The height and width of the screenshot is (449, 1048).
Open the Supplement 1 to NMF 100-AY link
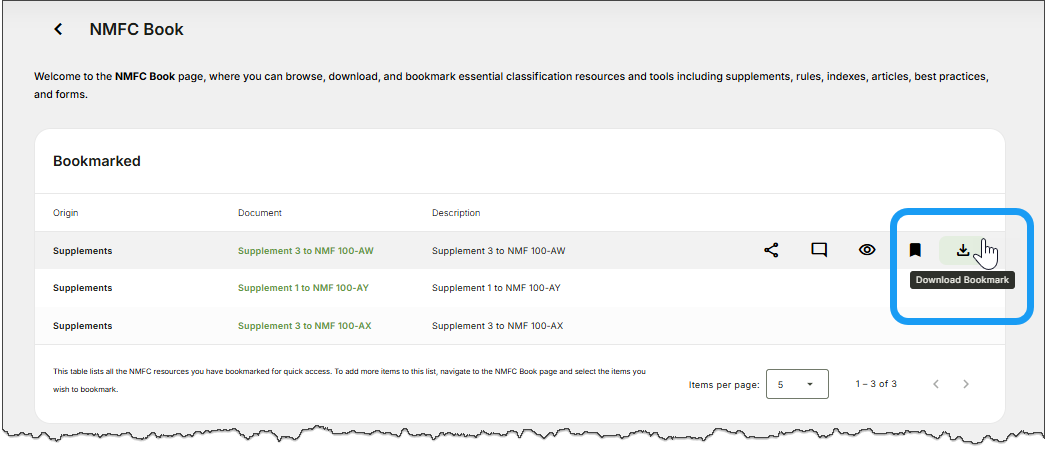point(303,288)
